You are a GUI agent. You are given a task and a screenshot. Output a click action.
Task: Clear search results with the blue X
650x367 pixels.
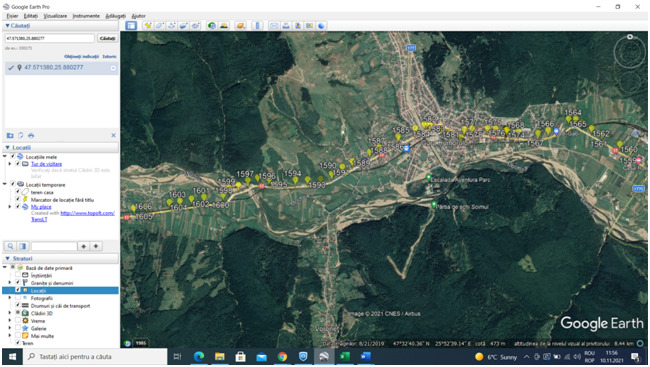tap(113, 136)
